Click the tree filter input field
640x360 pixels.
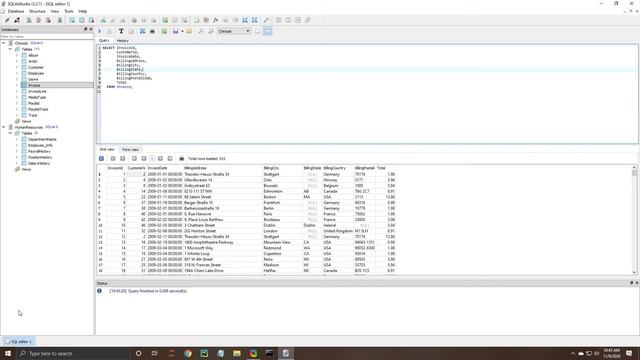tap(47, 36)
